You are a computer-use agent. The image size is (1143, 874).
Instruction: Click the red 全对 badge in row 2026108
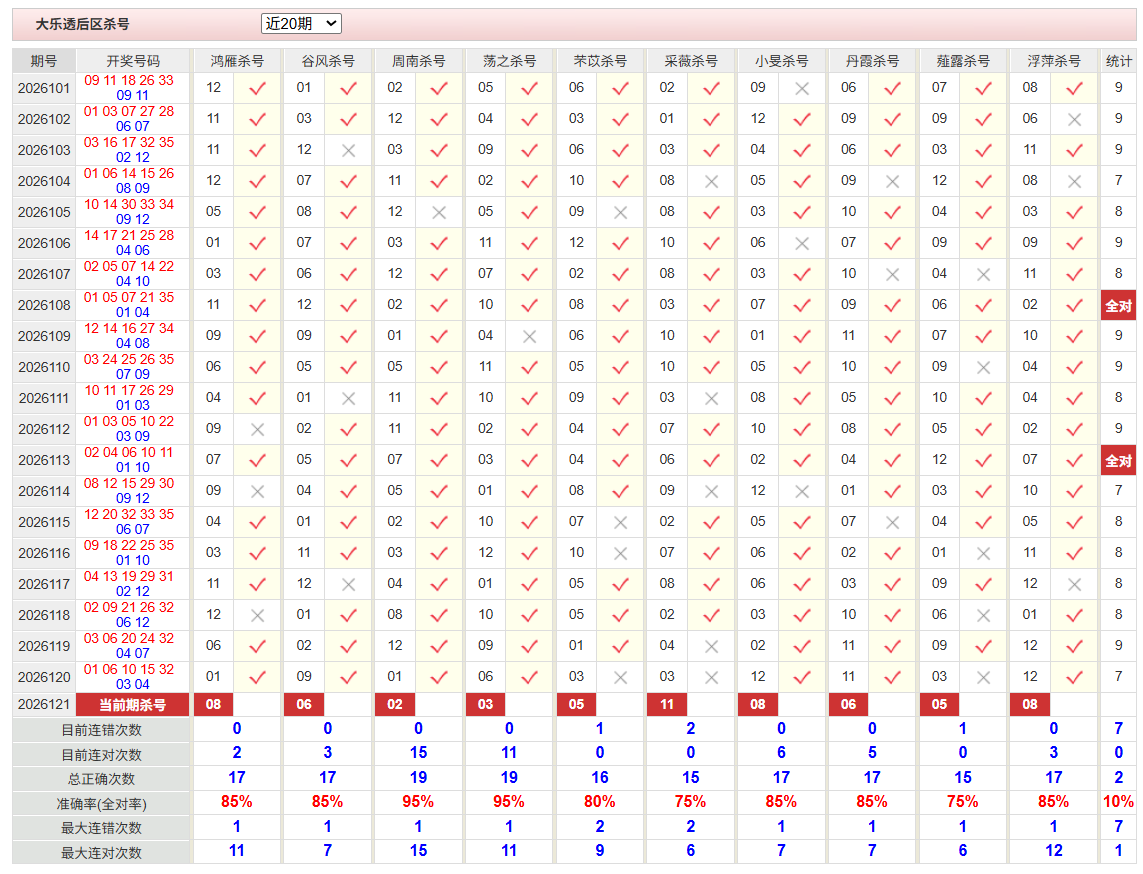pos(1118,306)
